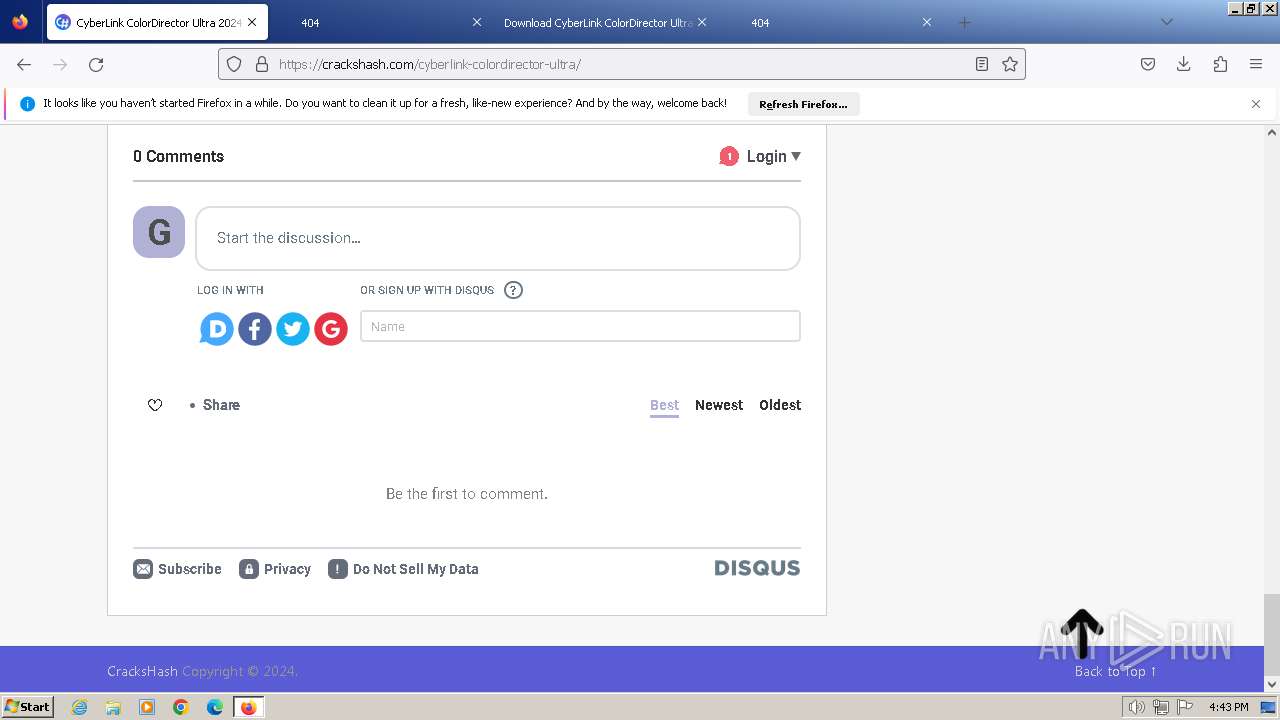The height and width of the screenshot is (720, 1280).
Task: Click the system clock showing 4:43 PM
Action: (1229, 707)
